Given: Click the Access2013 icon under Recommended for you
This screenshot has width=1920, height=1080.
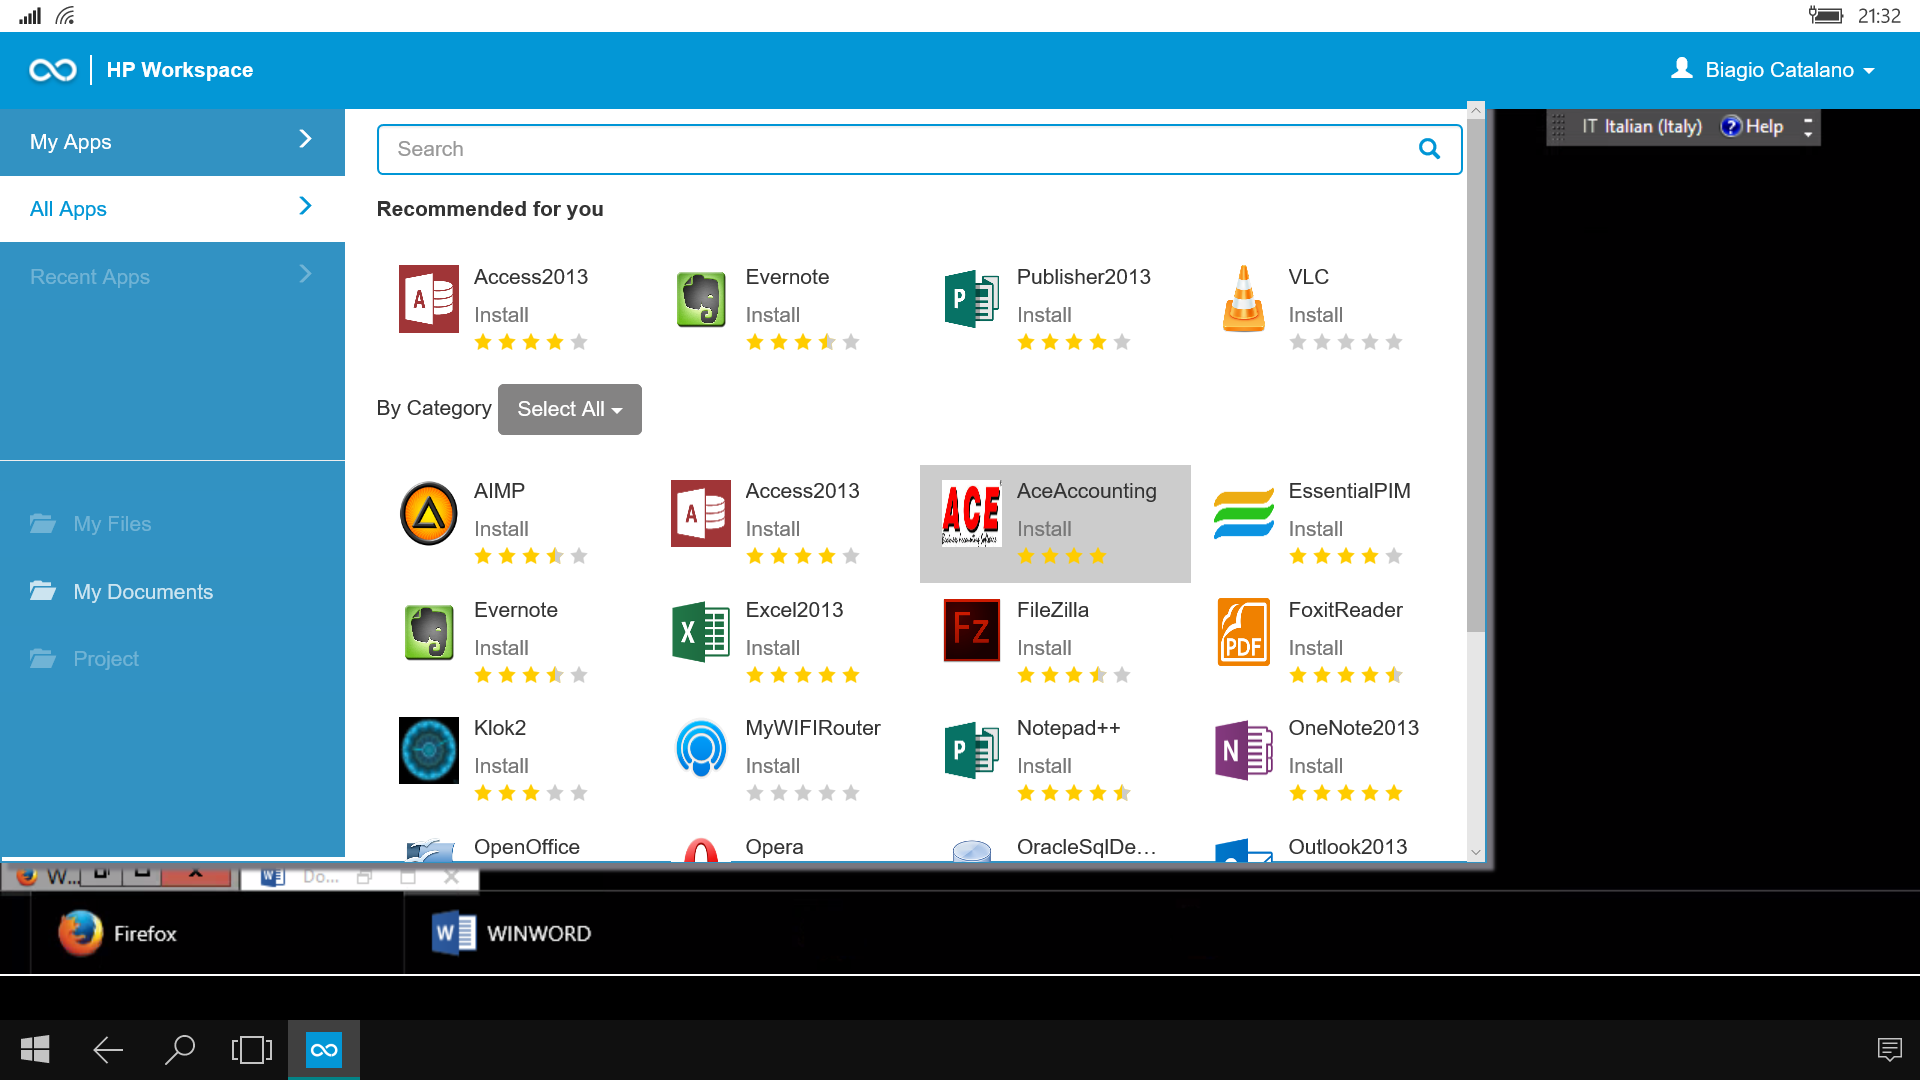Looking at the screenshot, I should tap(429, 299).
